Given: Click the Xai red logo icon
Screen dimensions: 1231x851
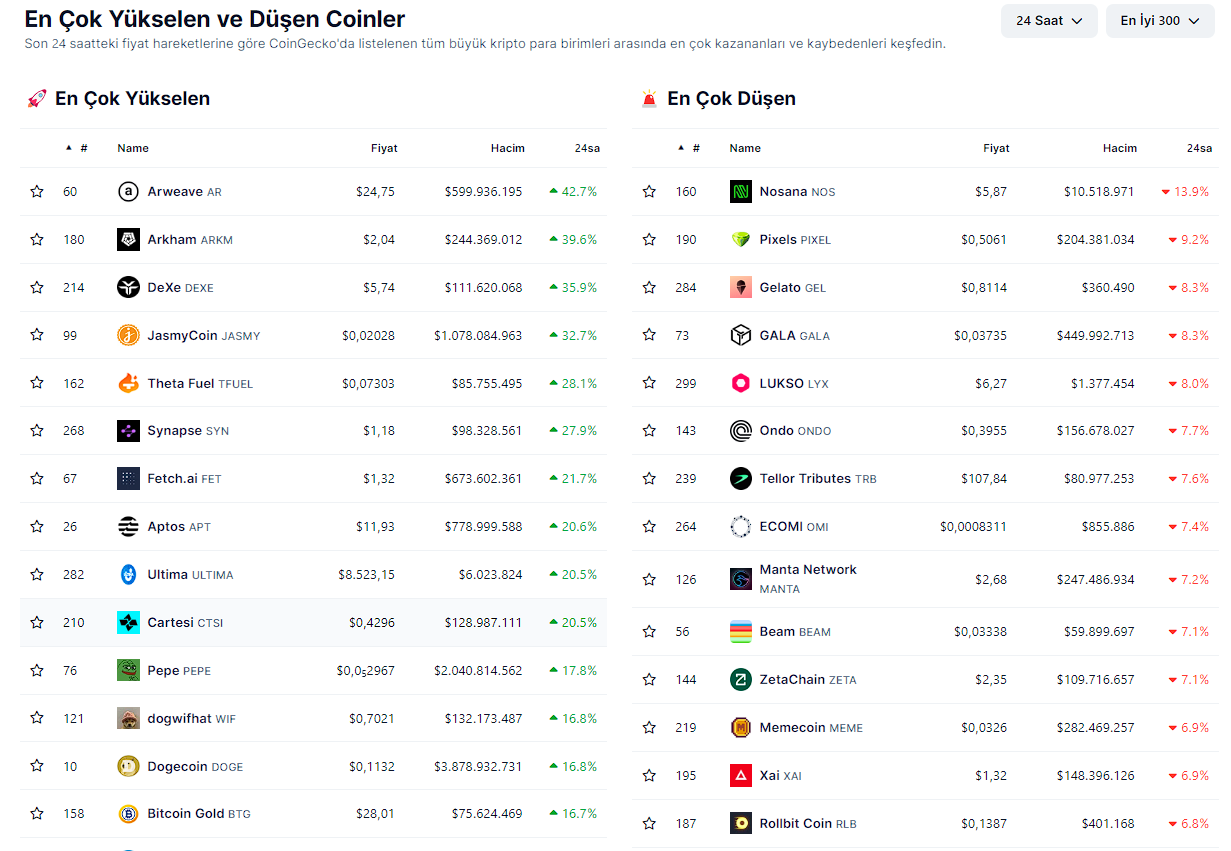Looking at the screenshot, I should point(740,775).
